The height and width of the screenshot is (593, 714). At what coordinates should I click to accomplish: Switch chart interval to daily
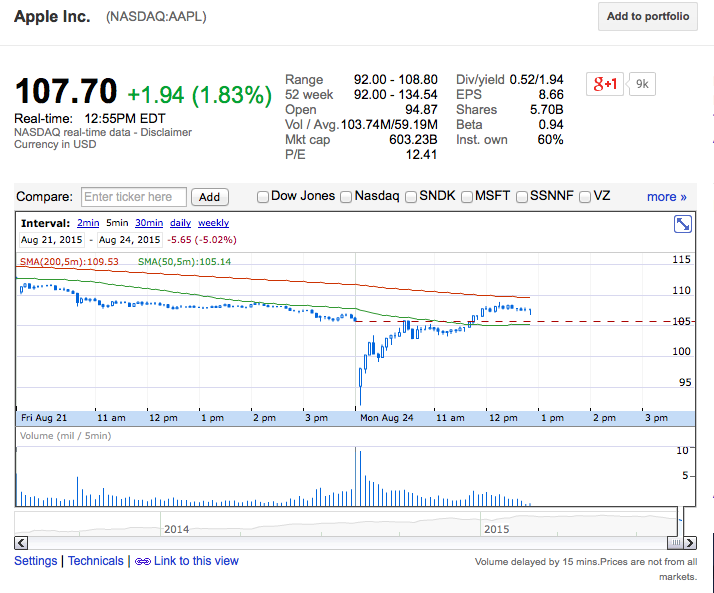pos(180,223)
